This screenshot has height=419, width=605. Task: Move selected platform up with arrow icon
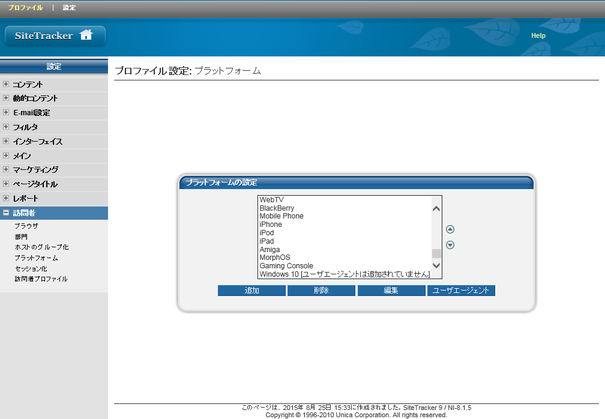click(x=450, y=229)
